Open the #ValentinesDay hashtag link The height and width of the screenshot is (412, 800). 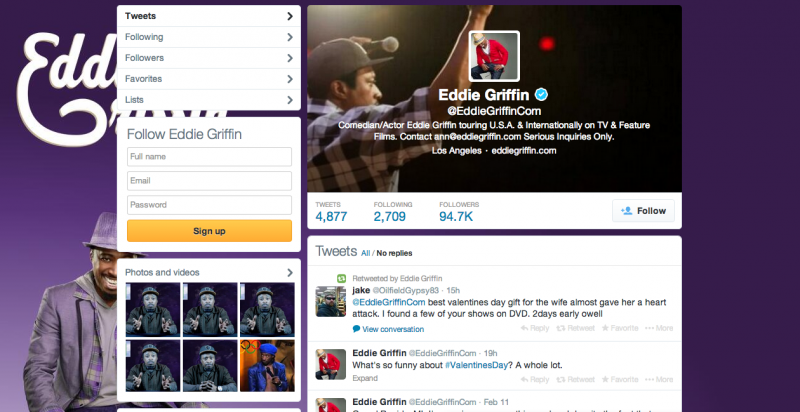pos(477,365)
